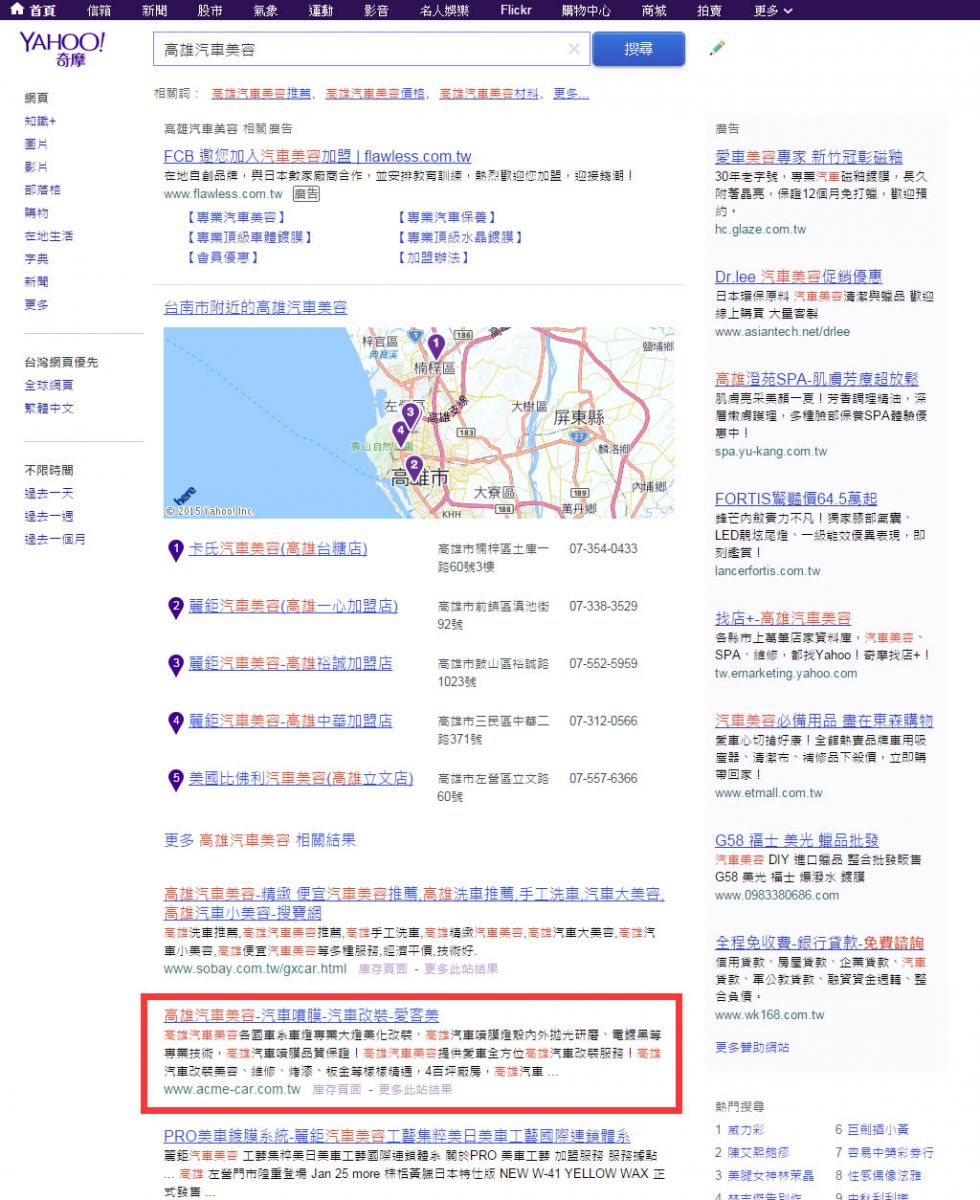Click 更多 高雄汽車美容 相關結果
Viewport: 980px width, 1200px height.
260,840
